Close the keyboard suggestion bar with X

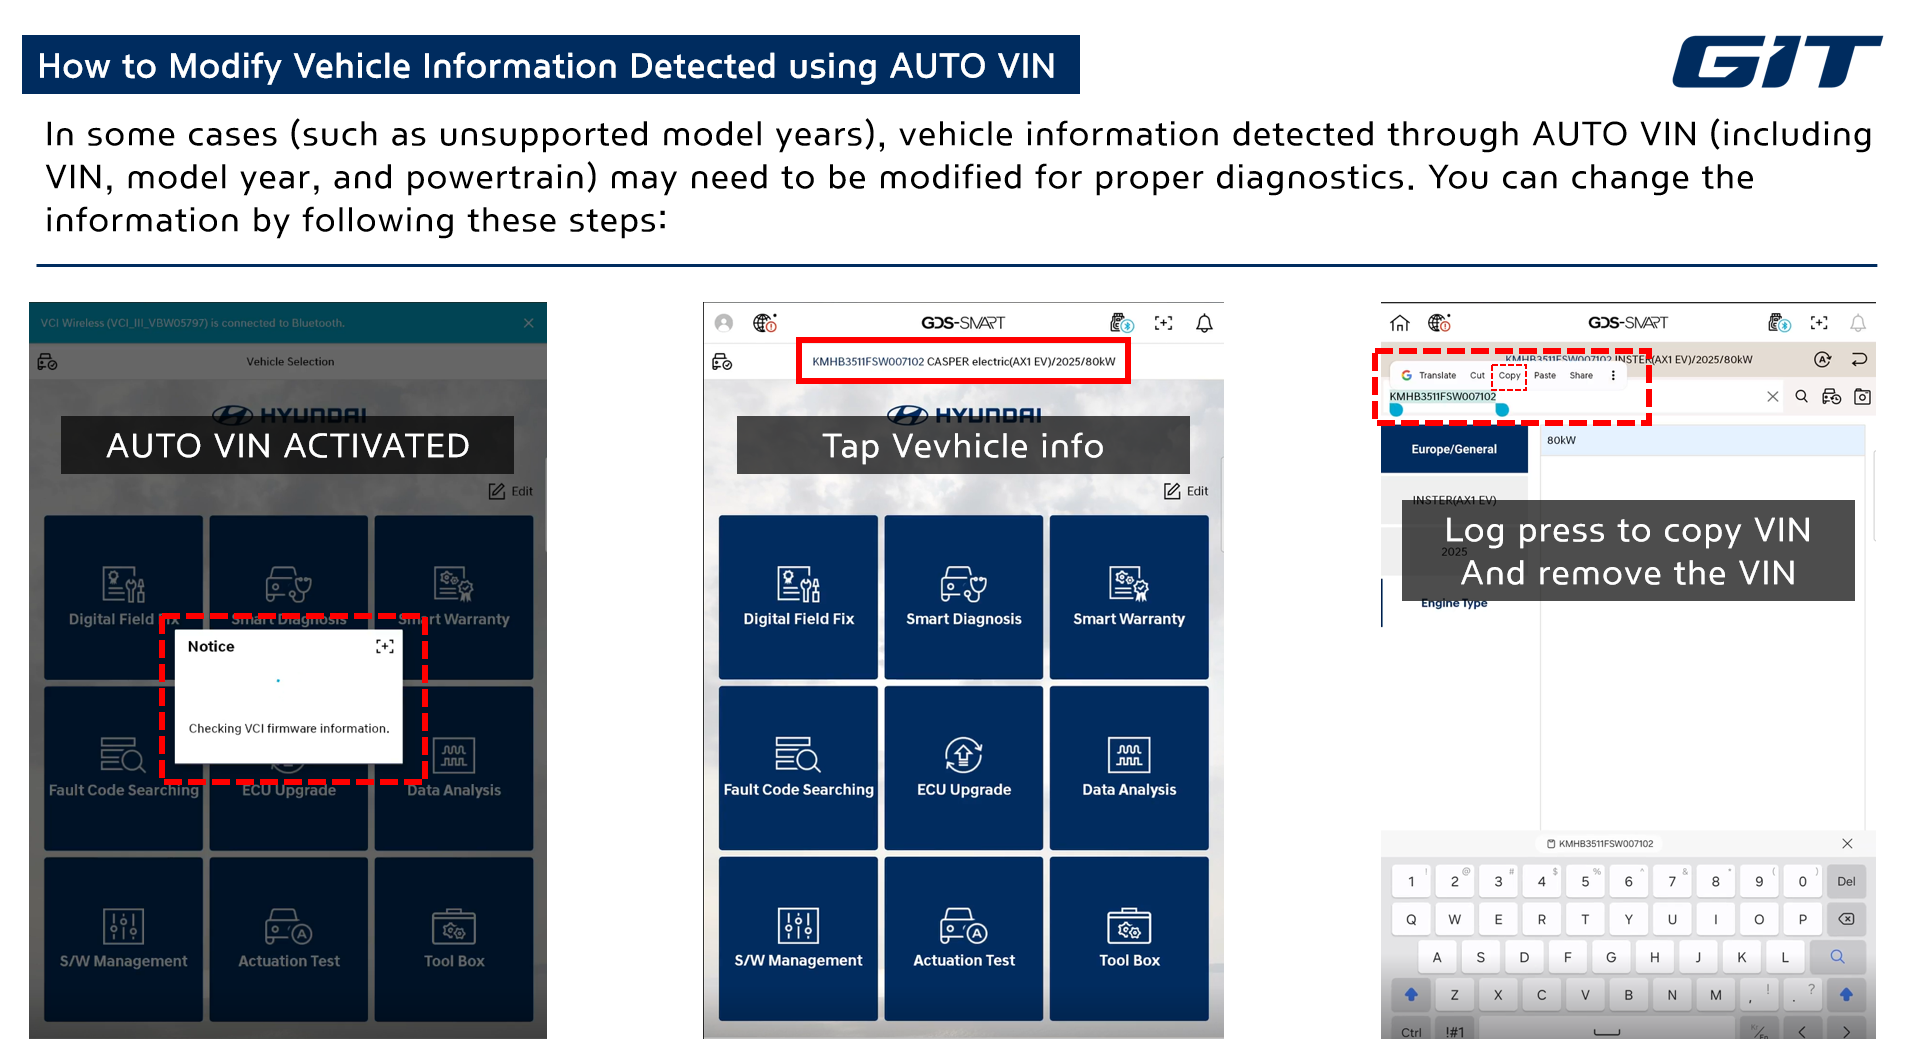1847,844
